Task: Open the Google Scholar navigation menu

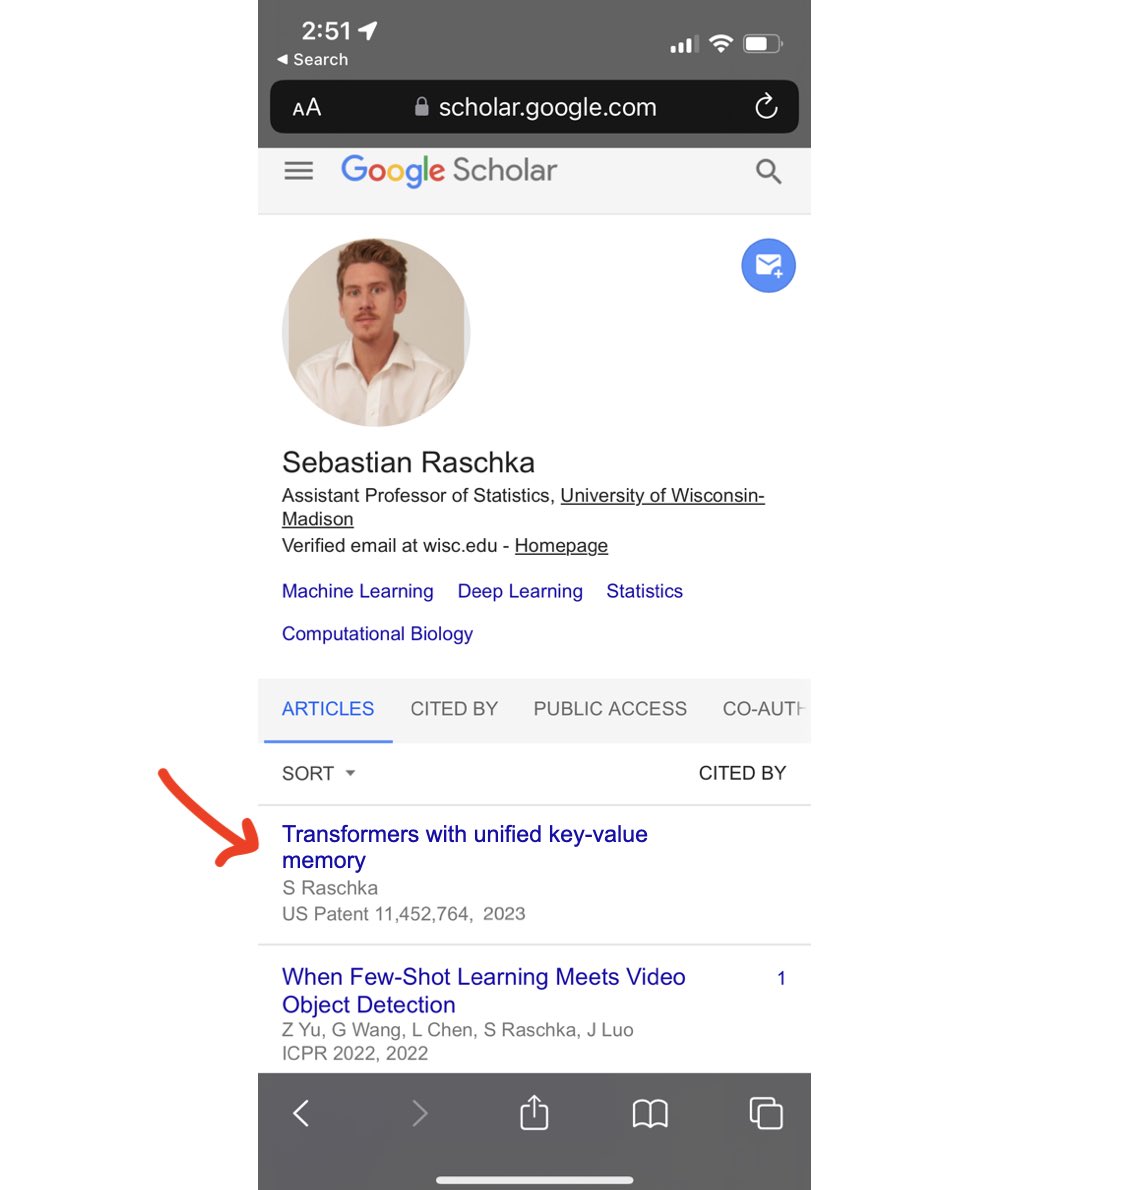Action: 298,170
